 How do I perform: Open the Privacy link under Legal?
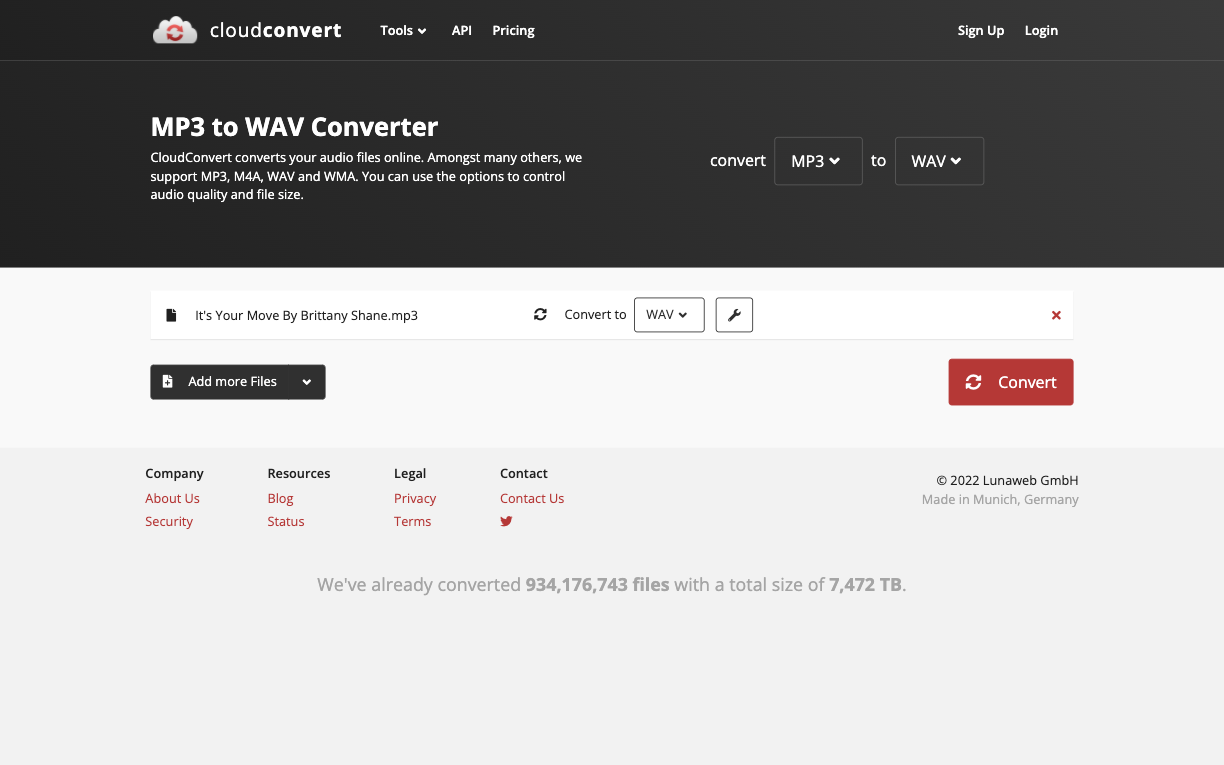[415, 498]
